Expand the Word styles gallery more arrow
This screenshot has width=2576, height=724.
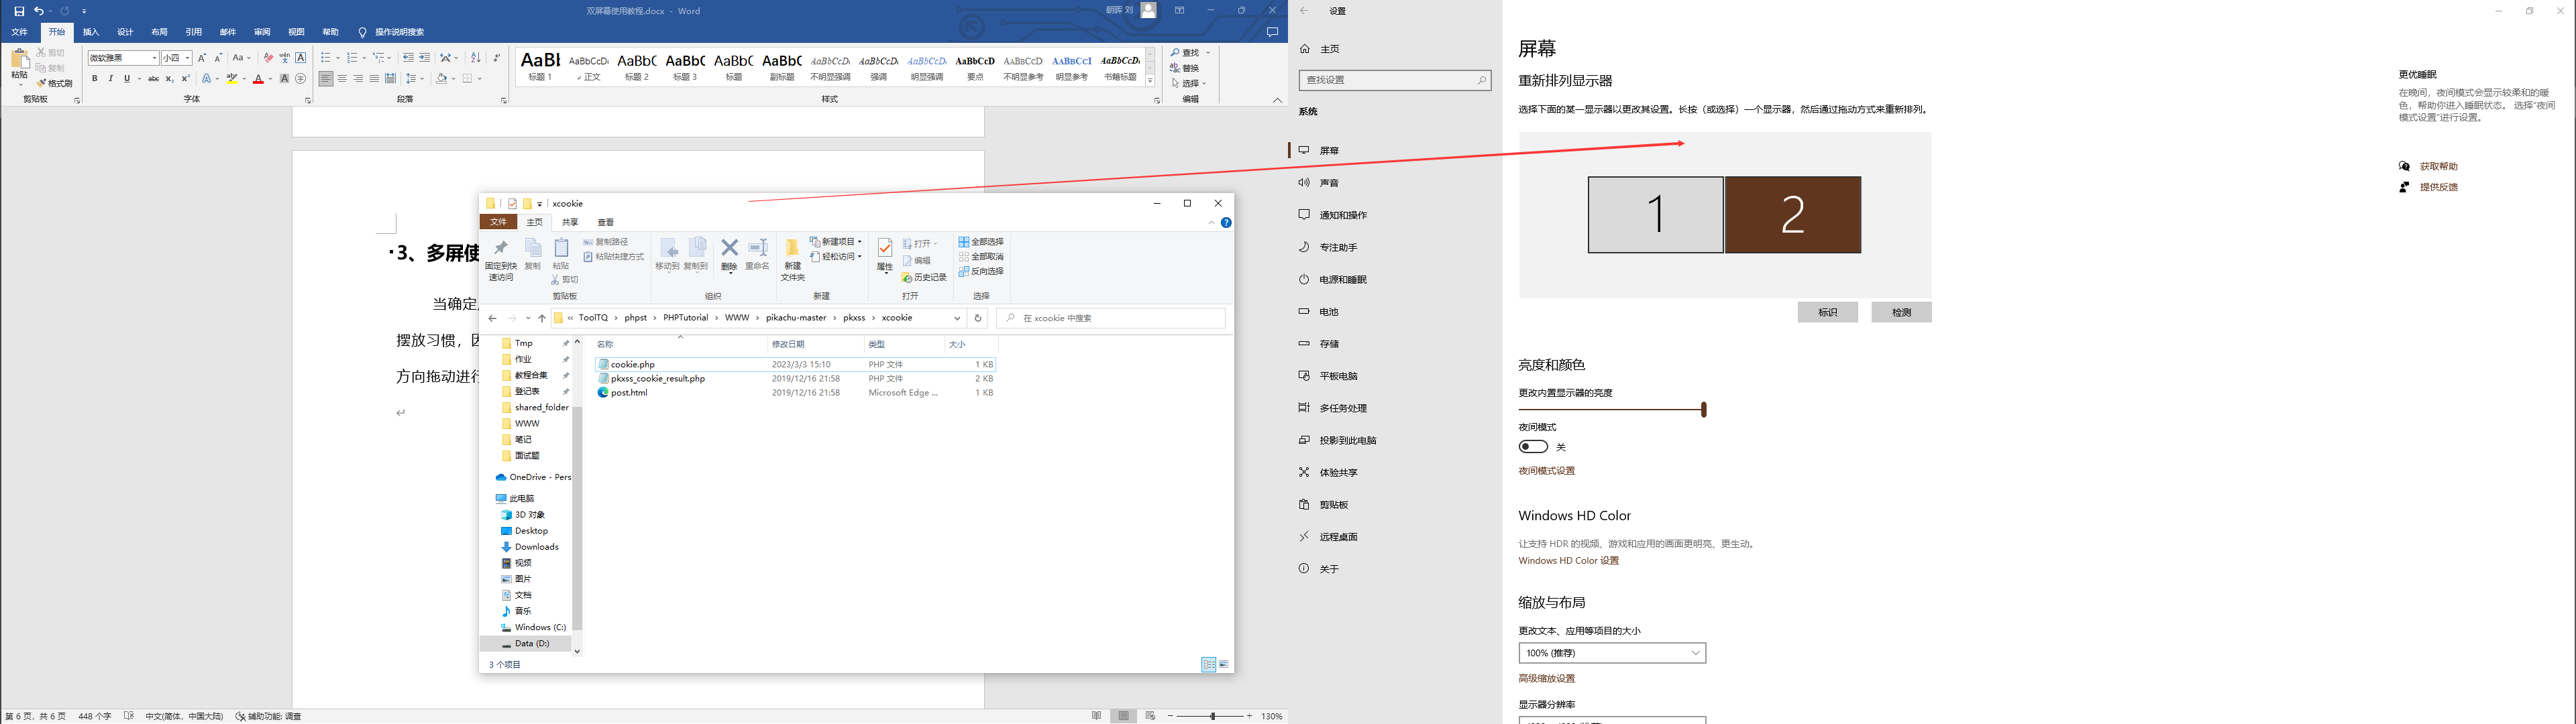coord(1150,81)
